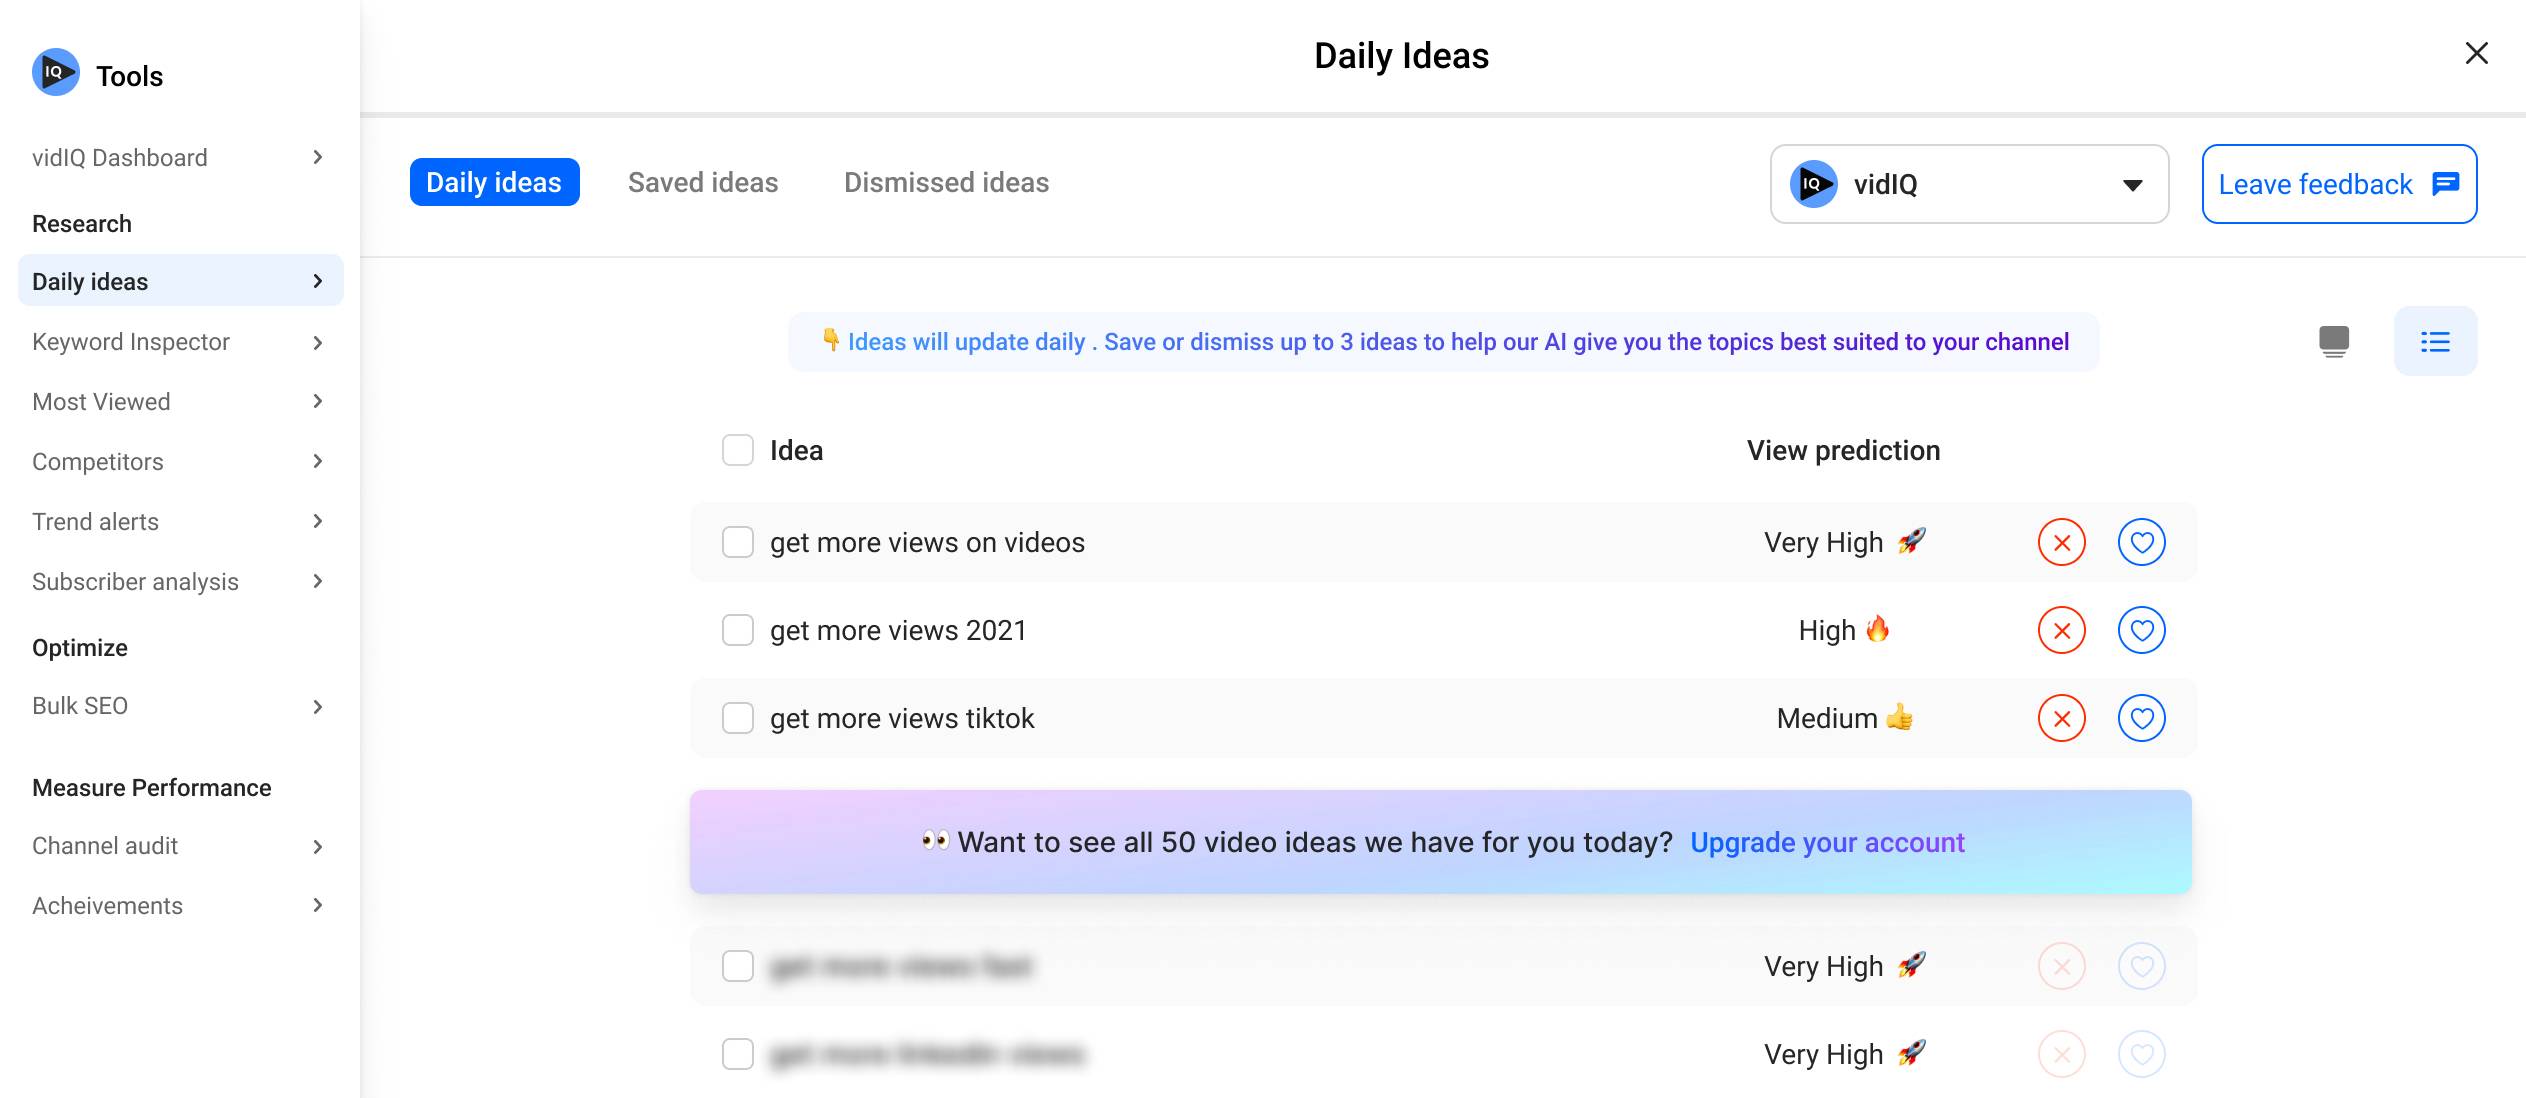Expand the Keyword Inspector sidebar item

tap(180, 342)
